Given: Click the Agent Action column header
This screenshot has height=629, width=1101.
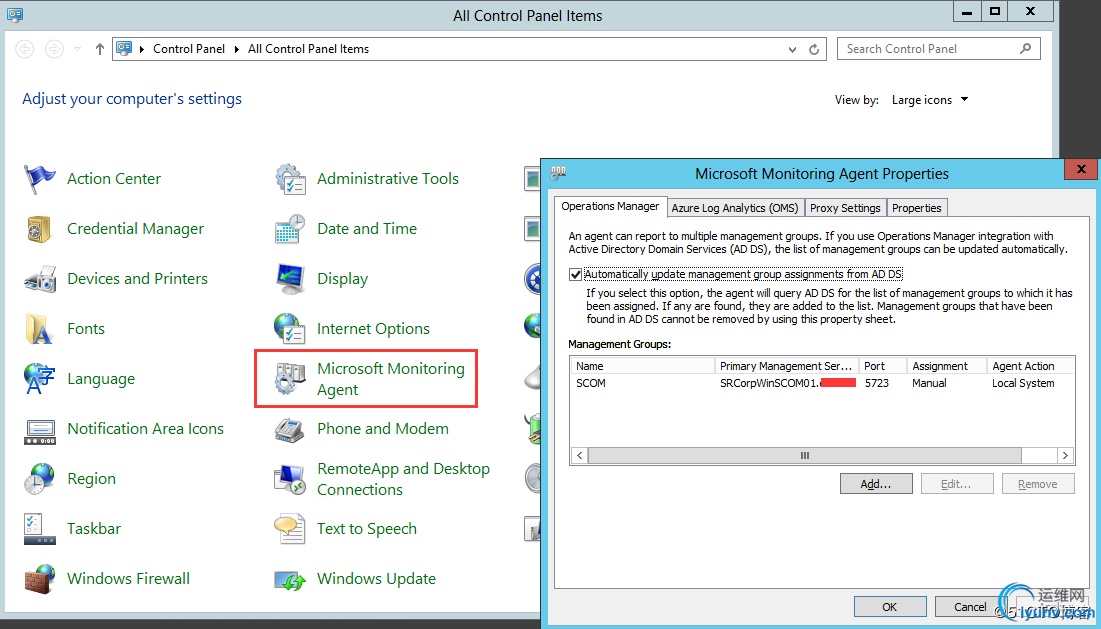Looking at the screenshot, I should 1030,366.
